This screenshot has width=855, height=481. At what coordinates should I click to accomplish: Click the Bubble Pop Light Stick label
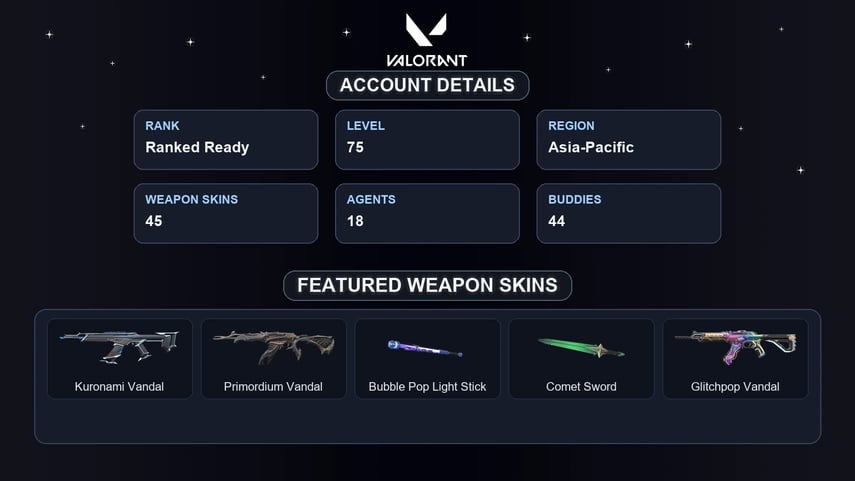tap(428, 387)
